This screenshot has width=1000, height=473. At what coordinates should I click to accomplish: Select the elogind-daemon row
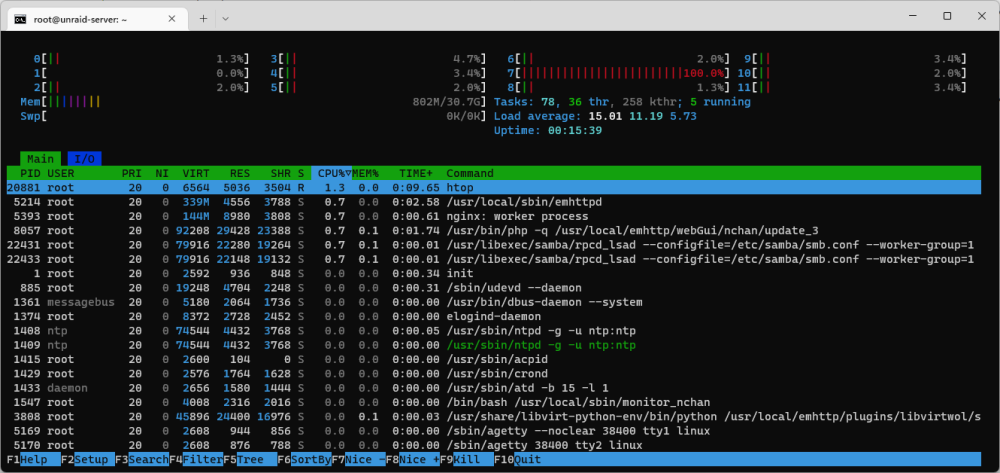click(x=494, y=317)
